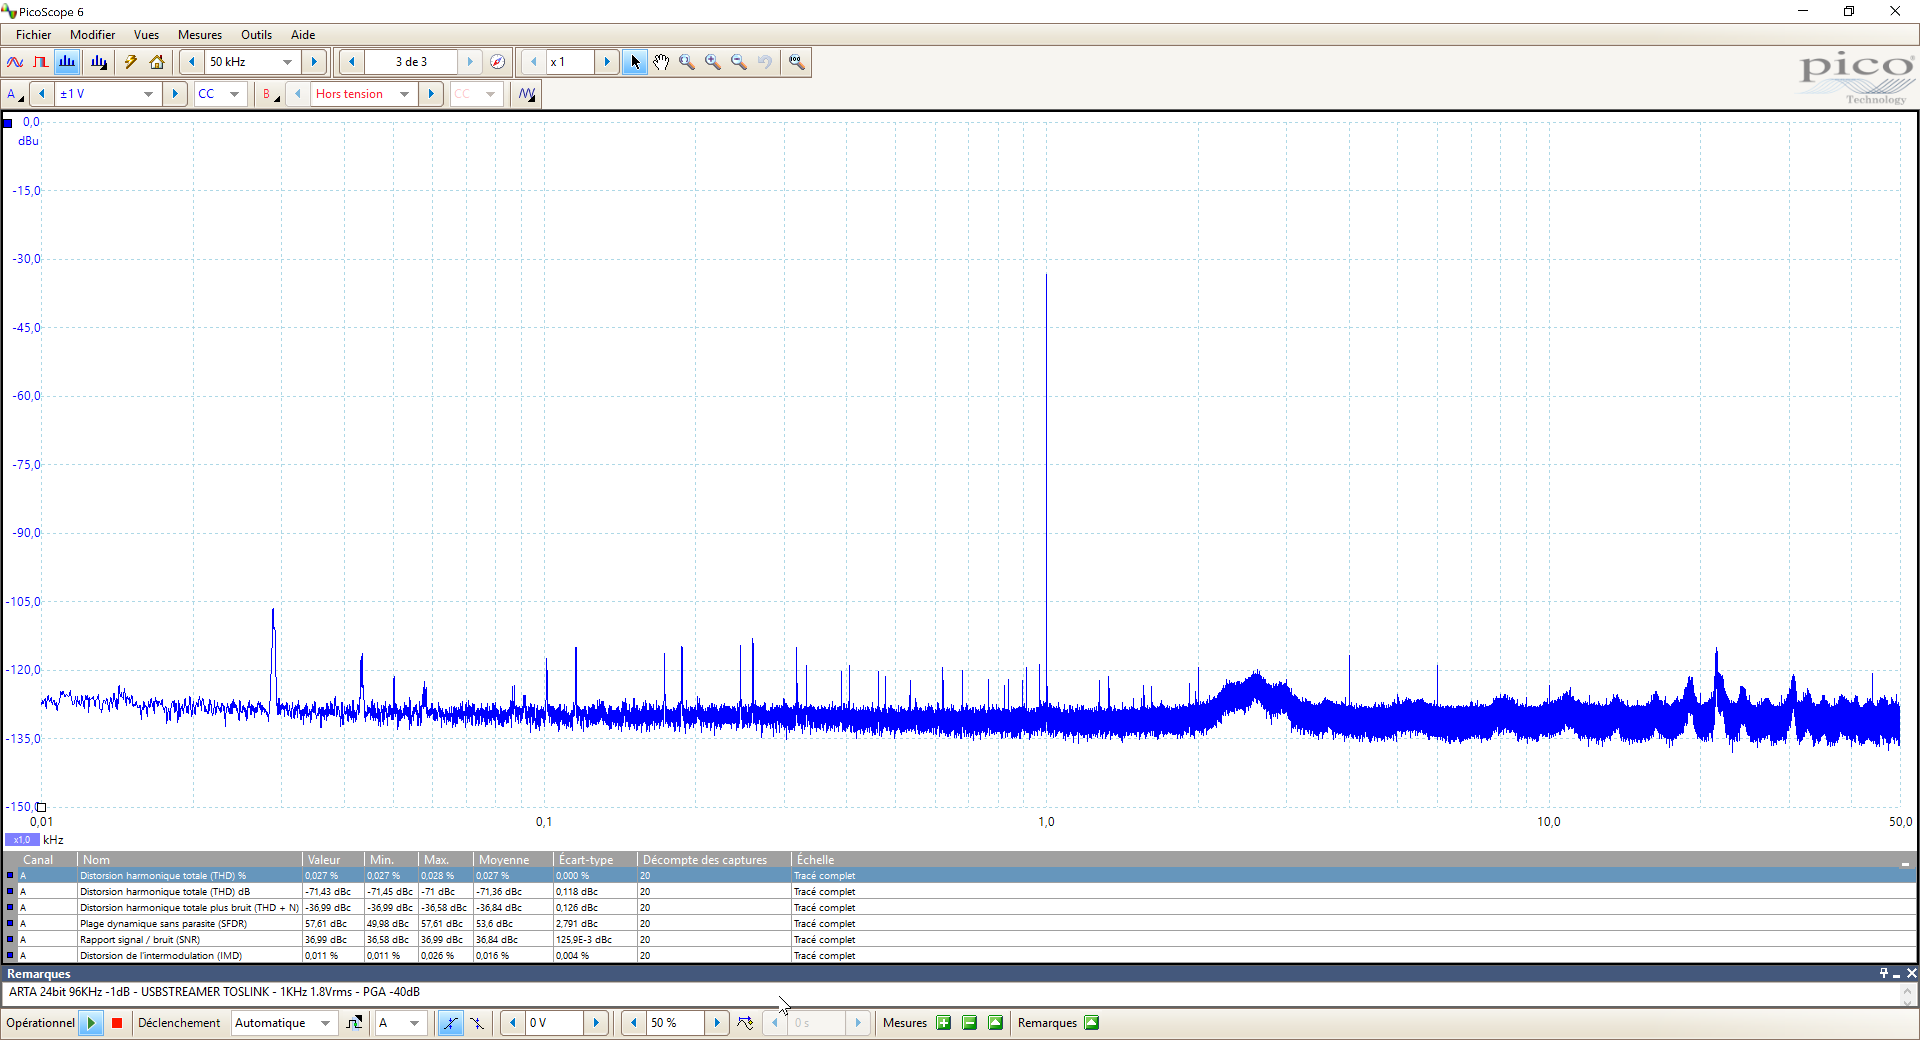This screenshot has height=1040, width=1920.
Task: Select the pointer selection tool
Action: 635,62
